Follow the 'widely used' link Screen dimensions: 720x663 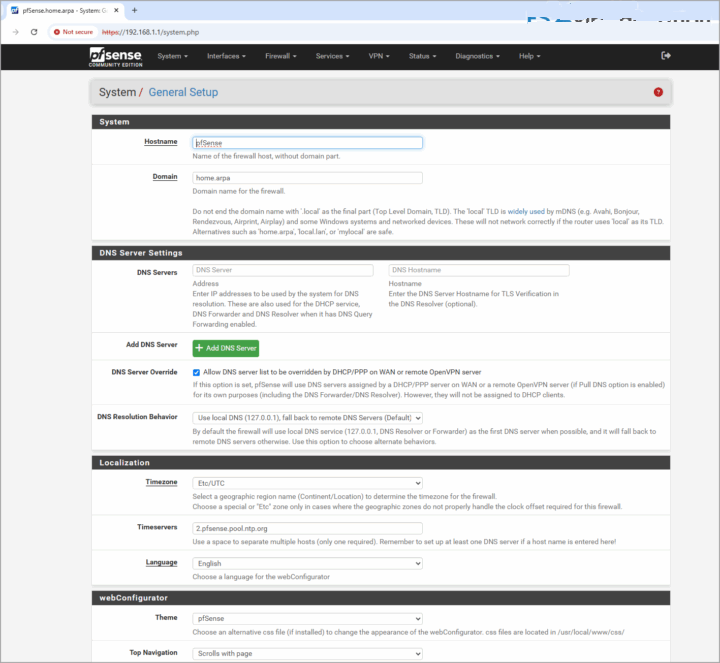[526, 211]
